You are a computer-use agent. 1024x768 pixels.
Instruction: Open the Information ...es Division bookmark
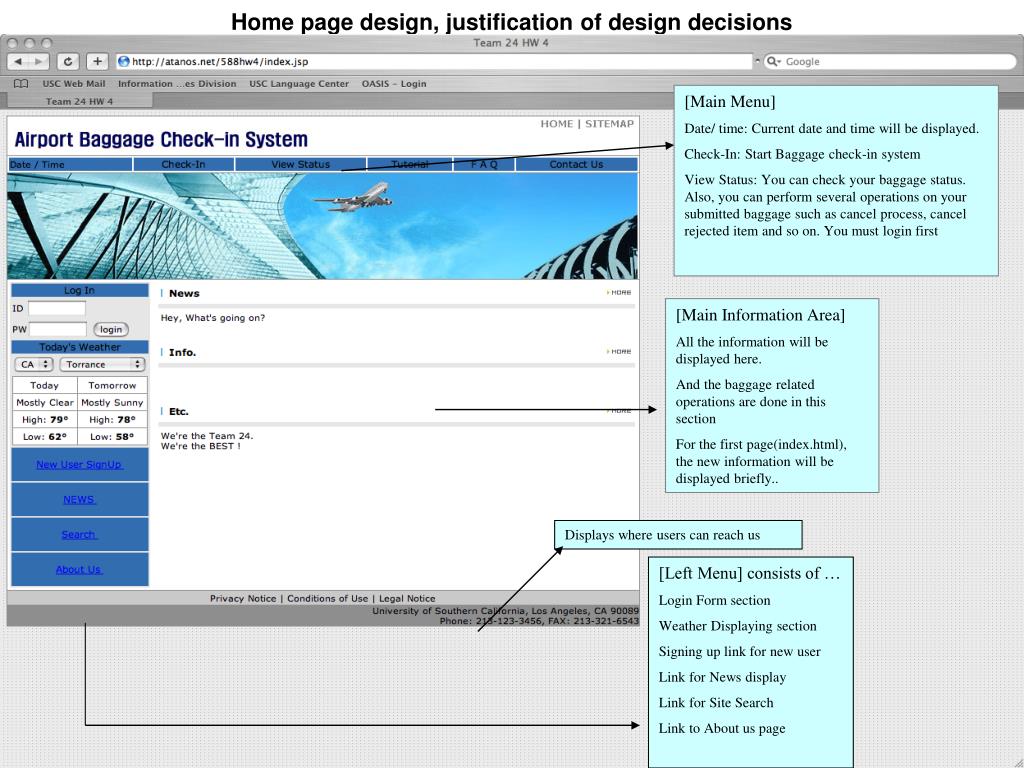pos(177,84)
